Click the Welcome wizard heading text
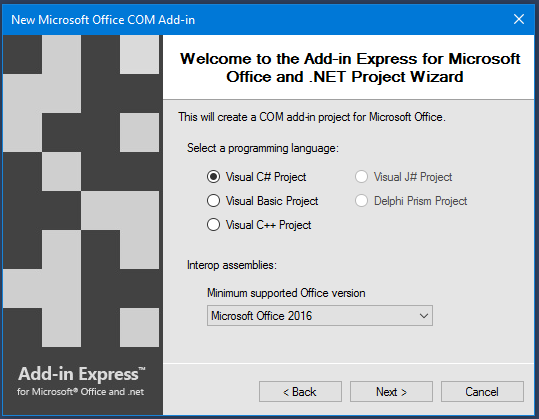Image resolution: width=539 pixels, height=419 pixels. (350, 68)
